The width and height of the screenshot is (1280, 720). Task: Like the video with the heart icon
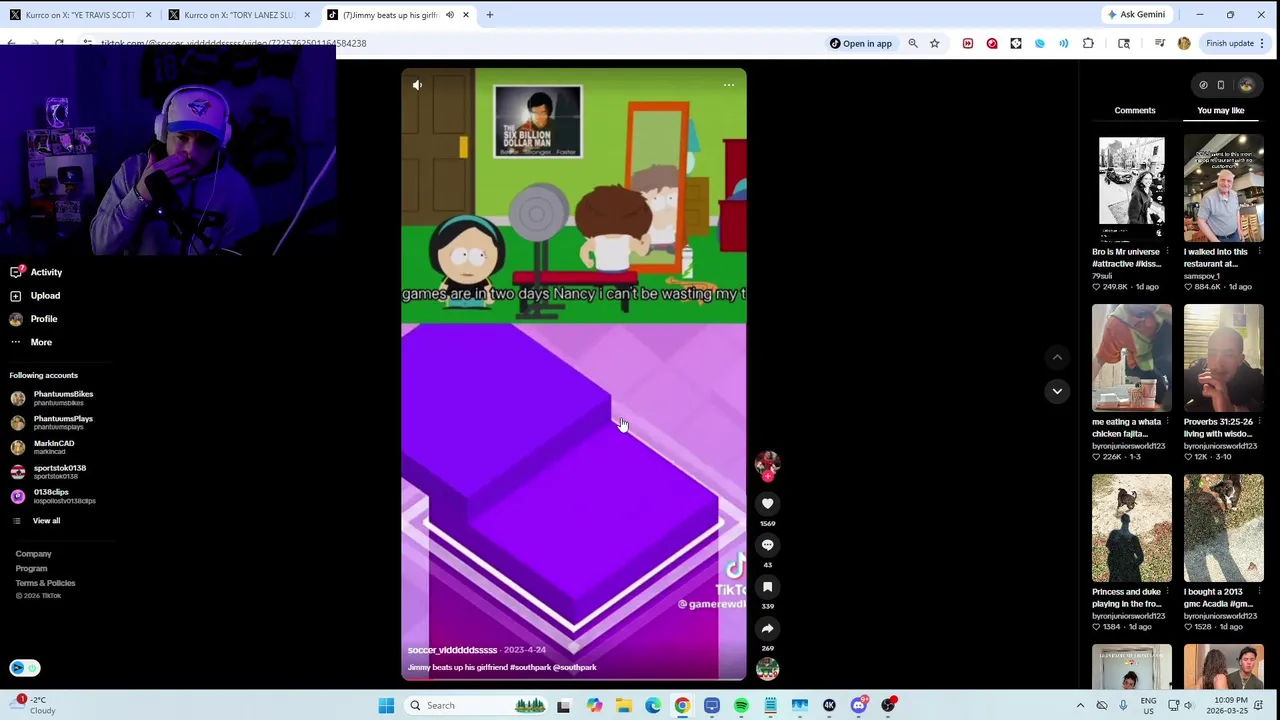tap(767, 504)
